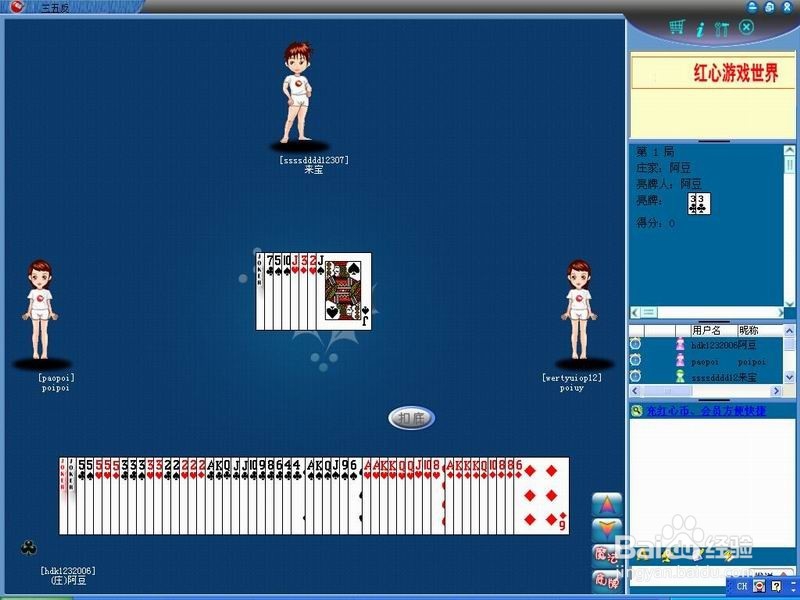This screenshot has height=600, width=800.
Task: Select the King of spades in hand
Action: tap(319, 495)
